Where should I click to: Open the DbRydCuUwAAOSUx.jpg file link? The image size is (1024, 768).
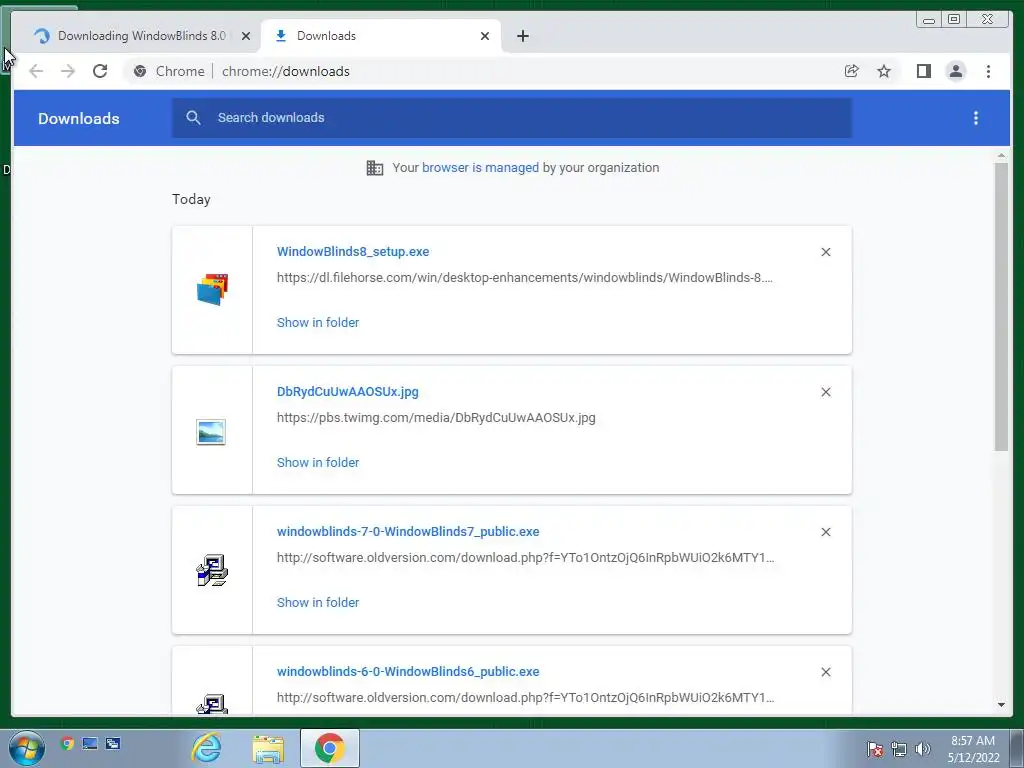(347, 392)
